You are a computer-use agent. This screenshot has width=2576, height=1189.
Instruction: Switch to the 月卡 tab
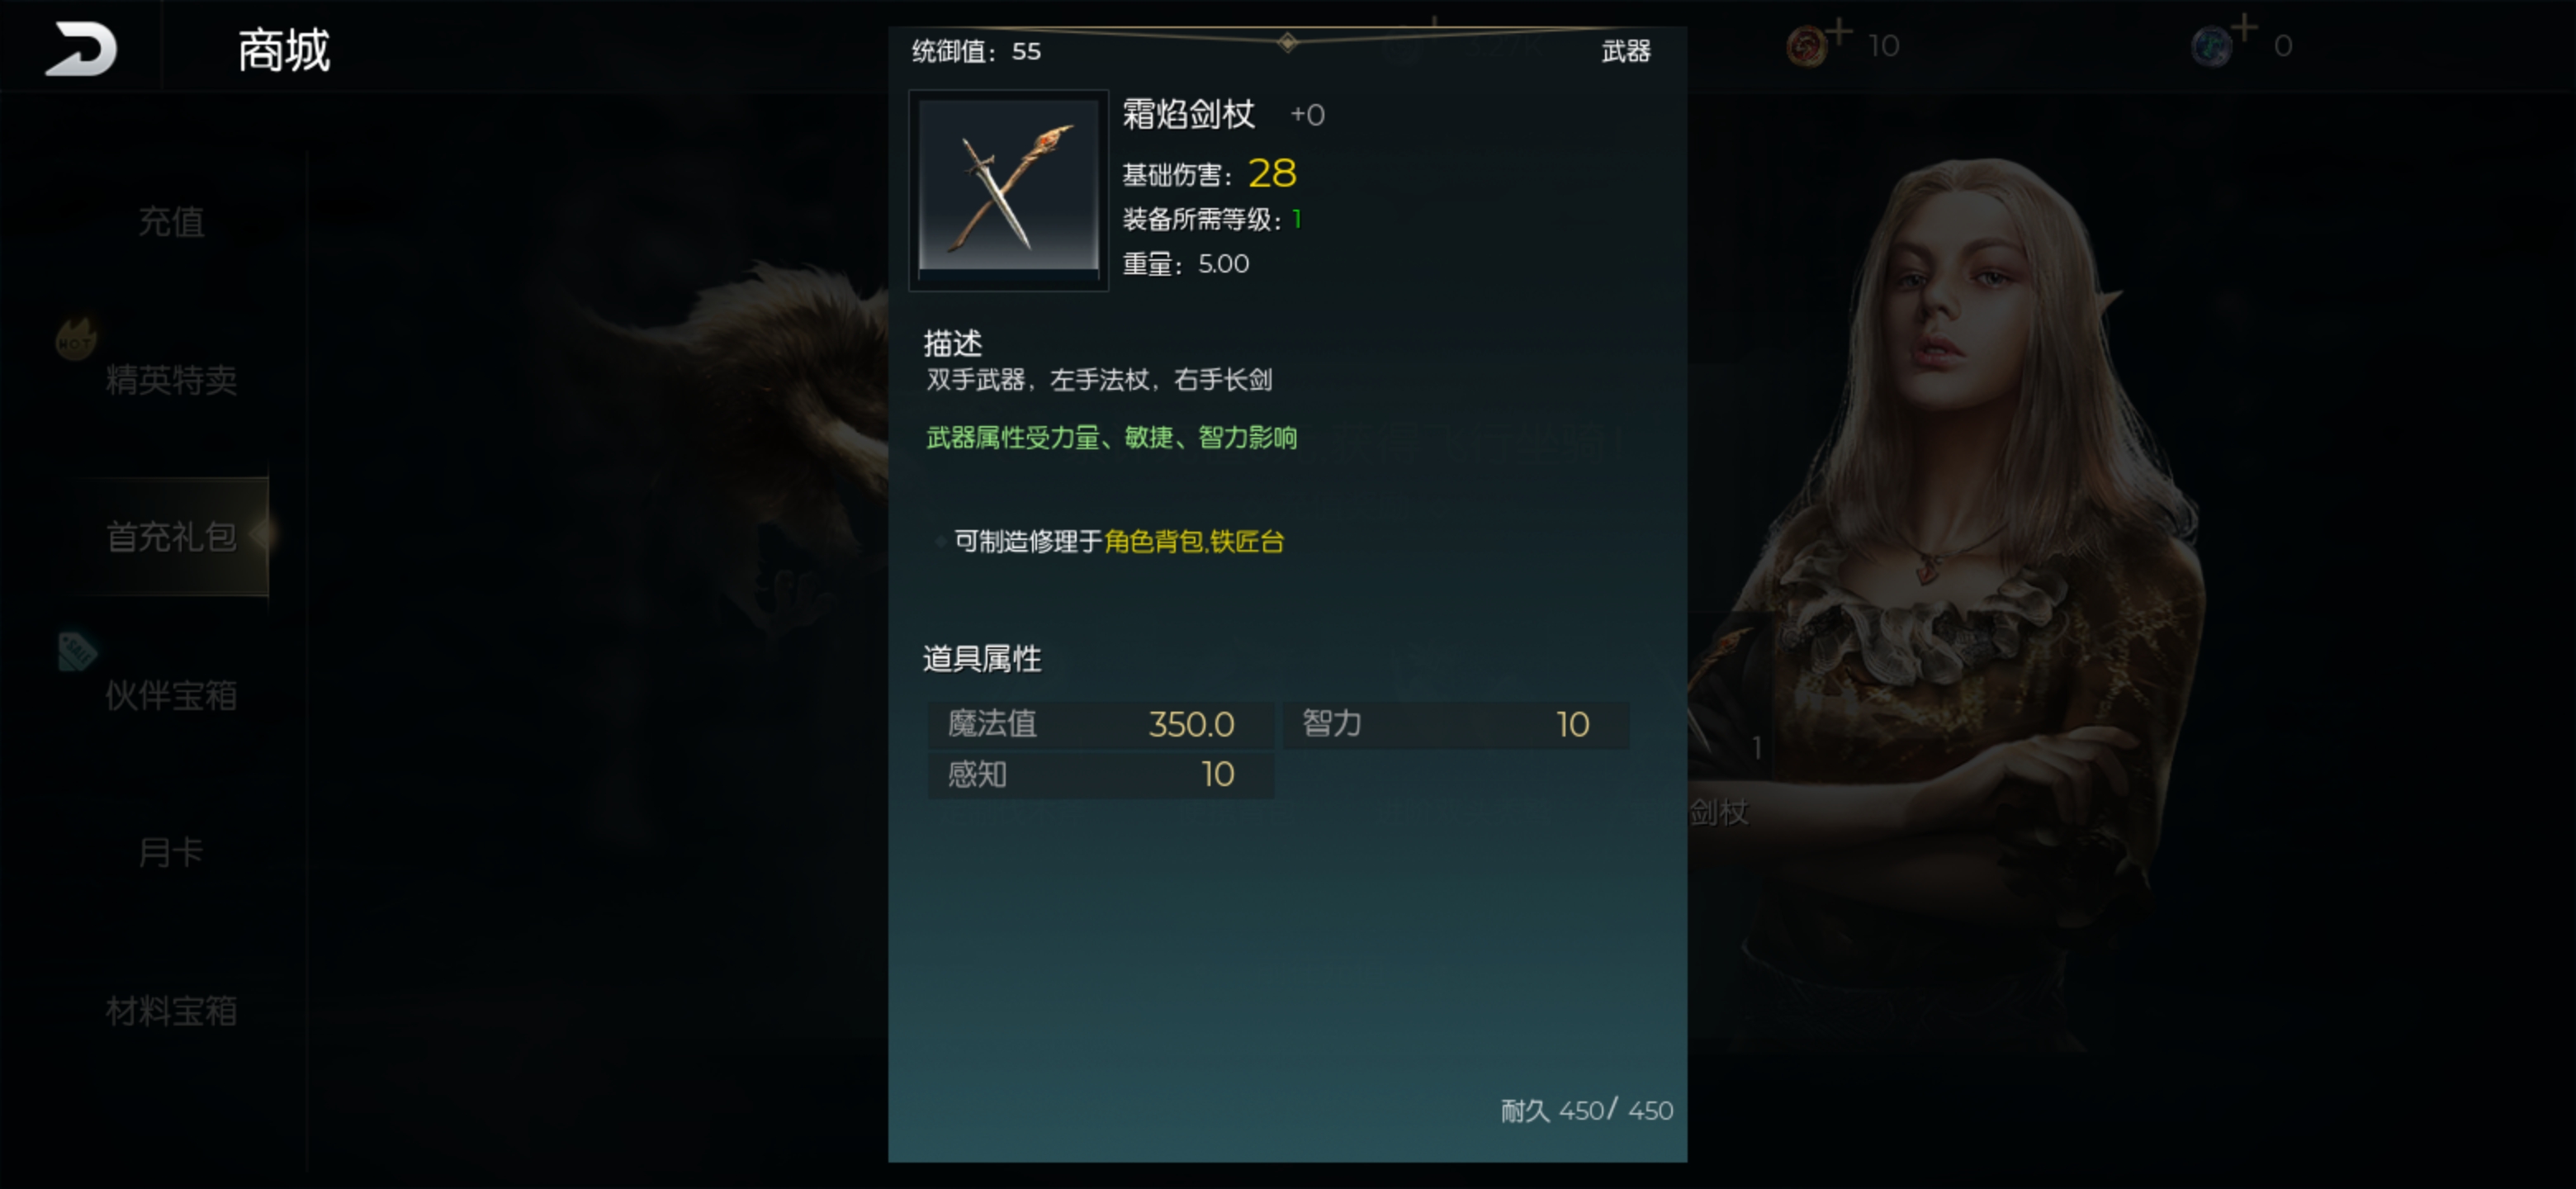[x=171, y=853]
